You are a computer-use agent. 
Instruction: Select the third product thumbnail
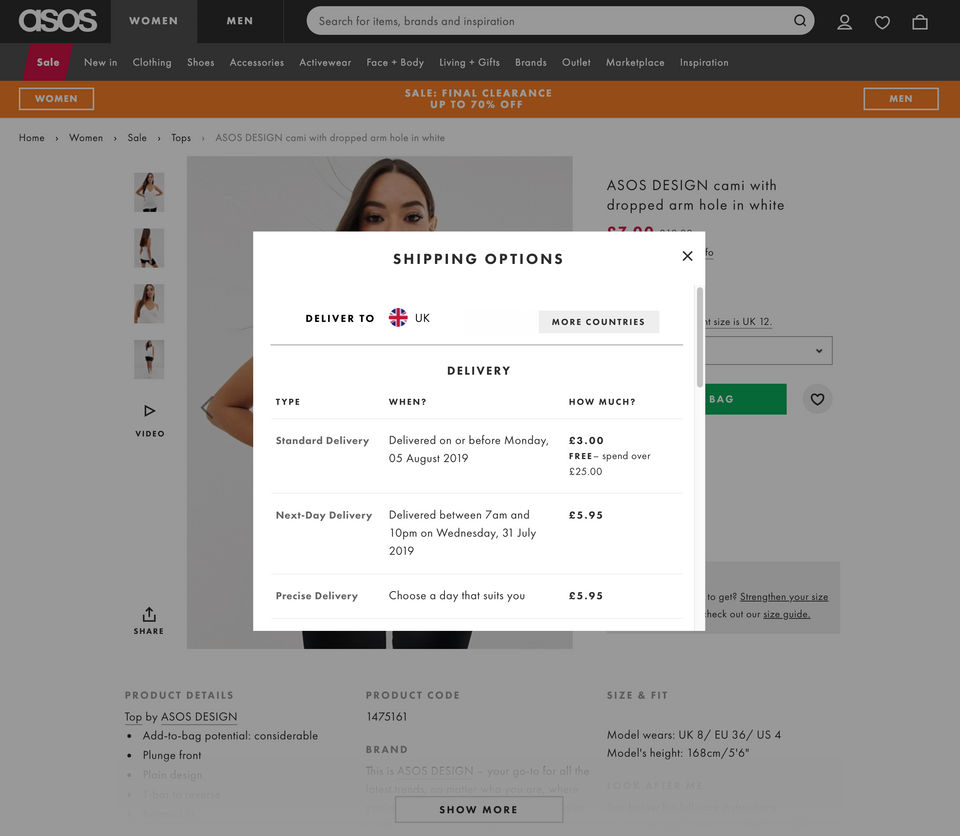click(149, 304)
